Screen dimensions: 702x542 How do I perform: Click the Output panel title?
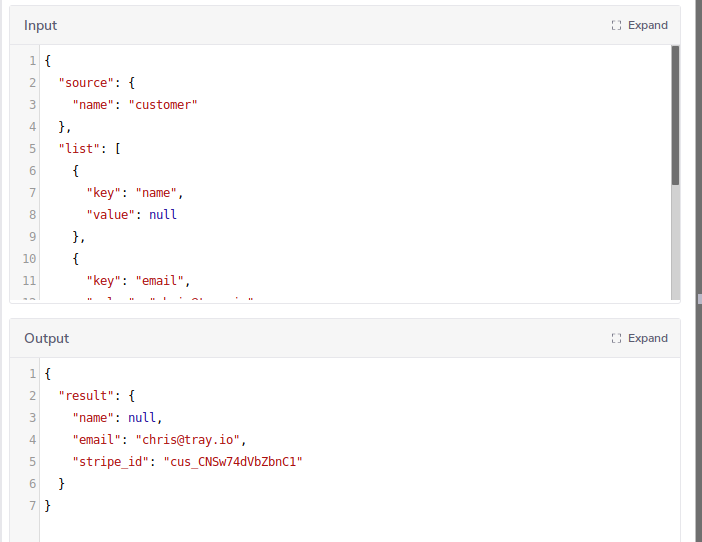click(47, 339)
